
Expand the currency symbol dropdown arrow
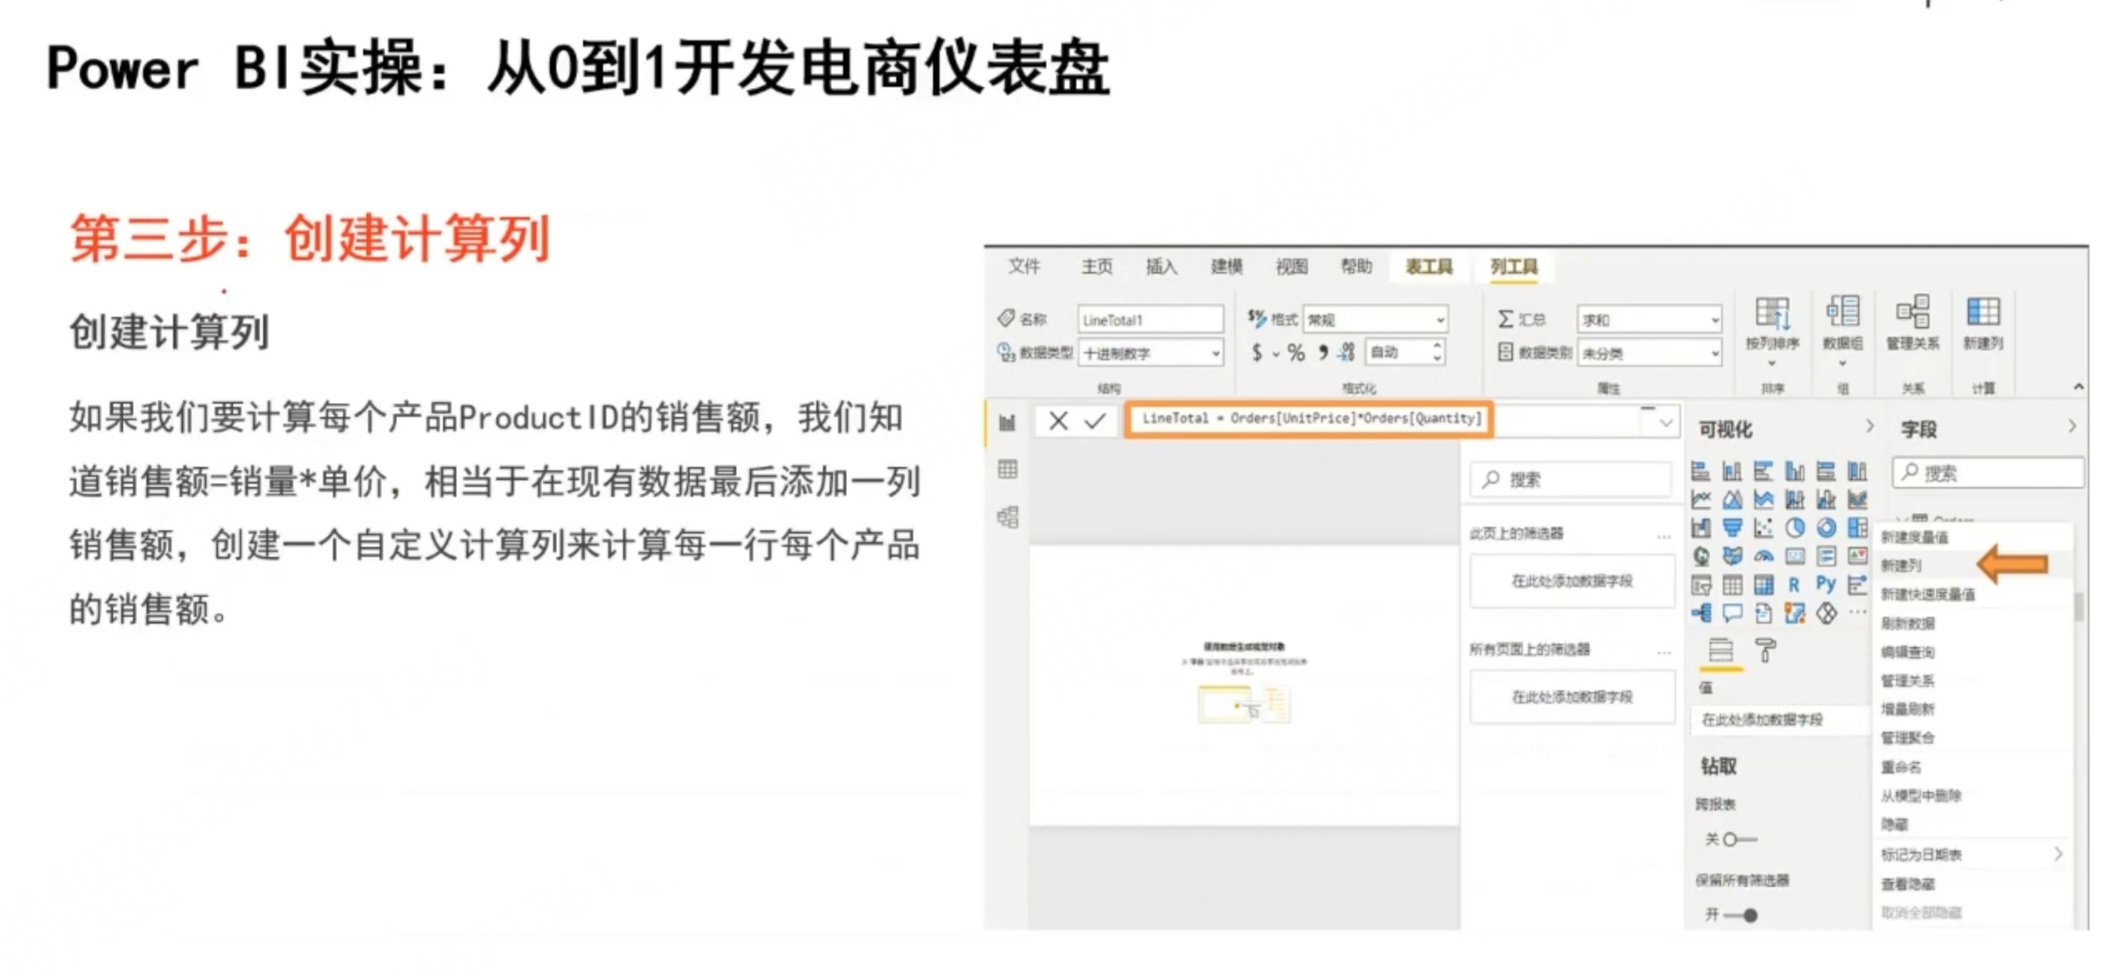click(1276, 354)
